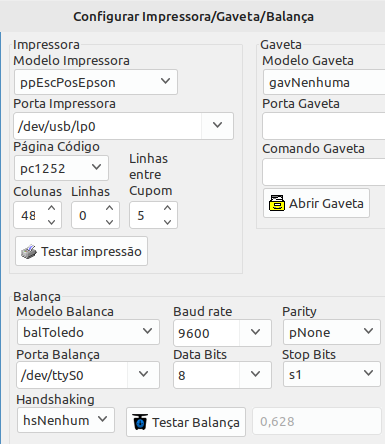Image resolution: width=385 pixels, height=444 pixels.
Task: Open the Página Código pc1252 dropdown
Action: point(61,168)
